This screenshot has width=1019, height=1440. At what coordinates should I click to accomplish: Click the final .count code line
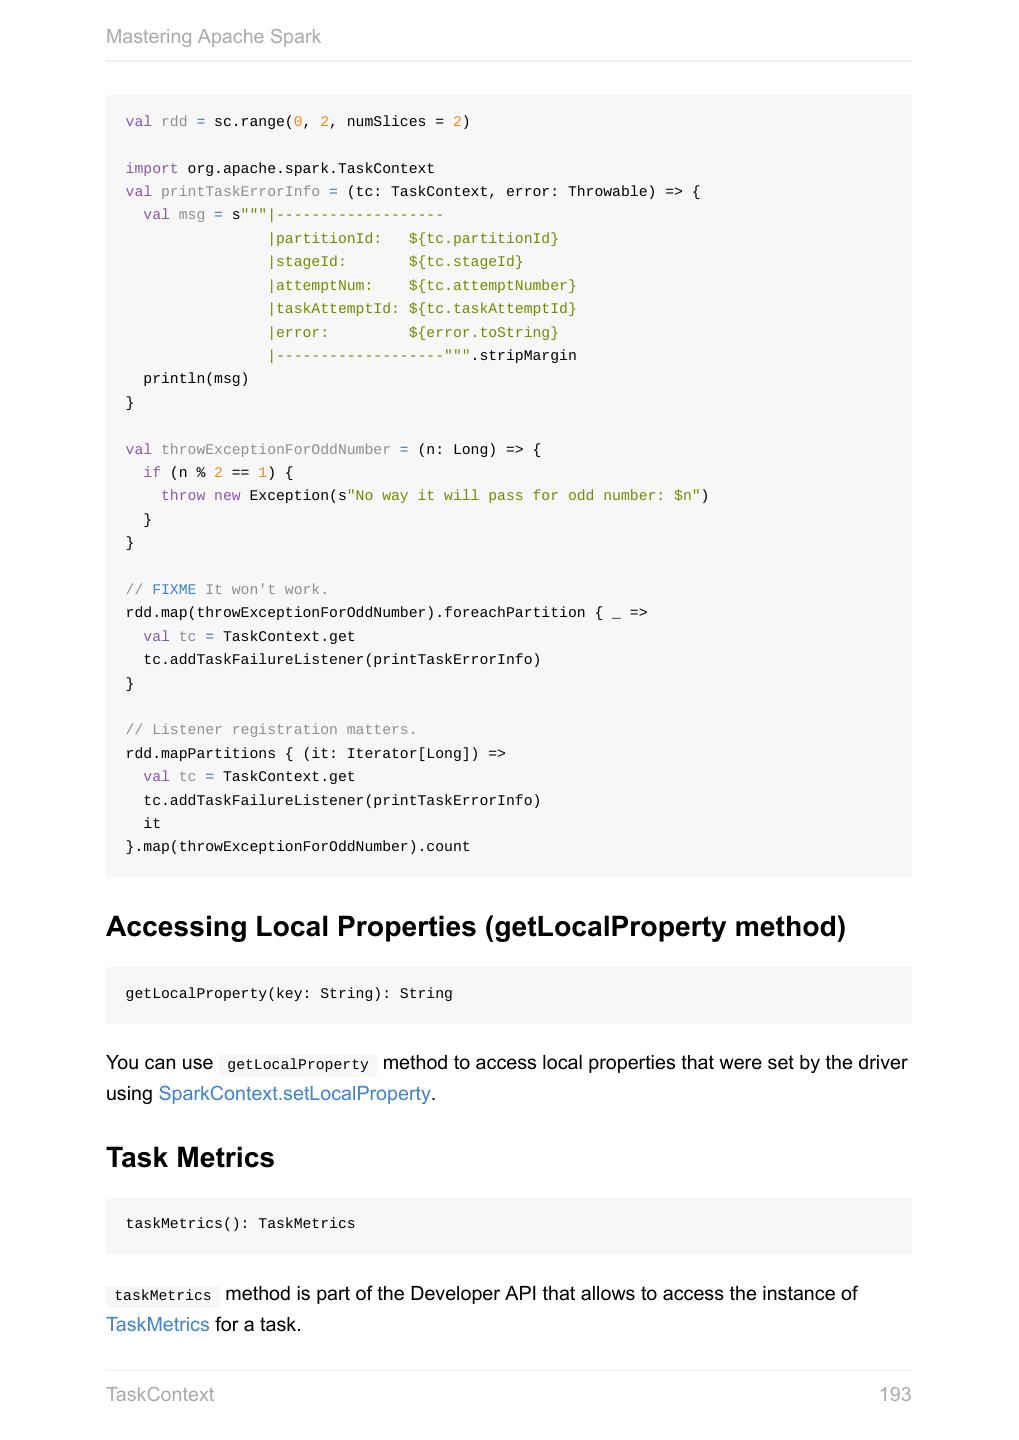point(298,847)
